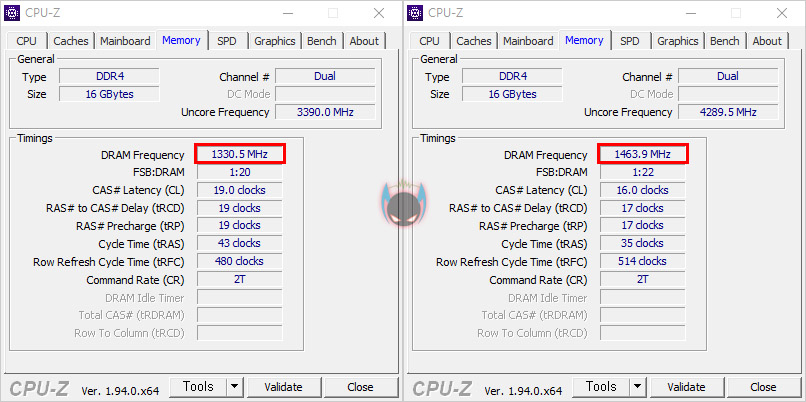806x402 pixels.
Task: Click the tRP 17 clocks value in right window
Action: click(x=643, y=225)
